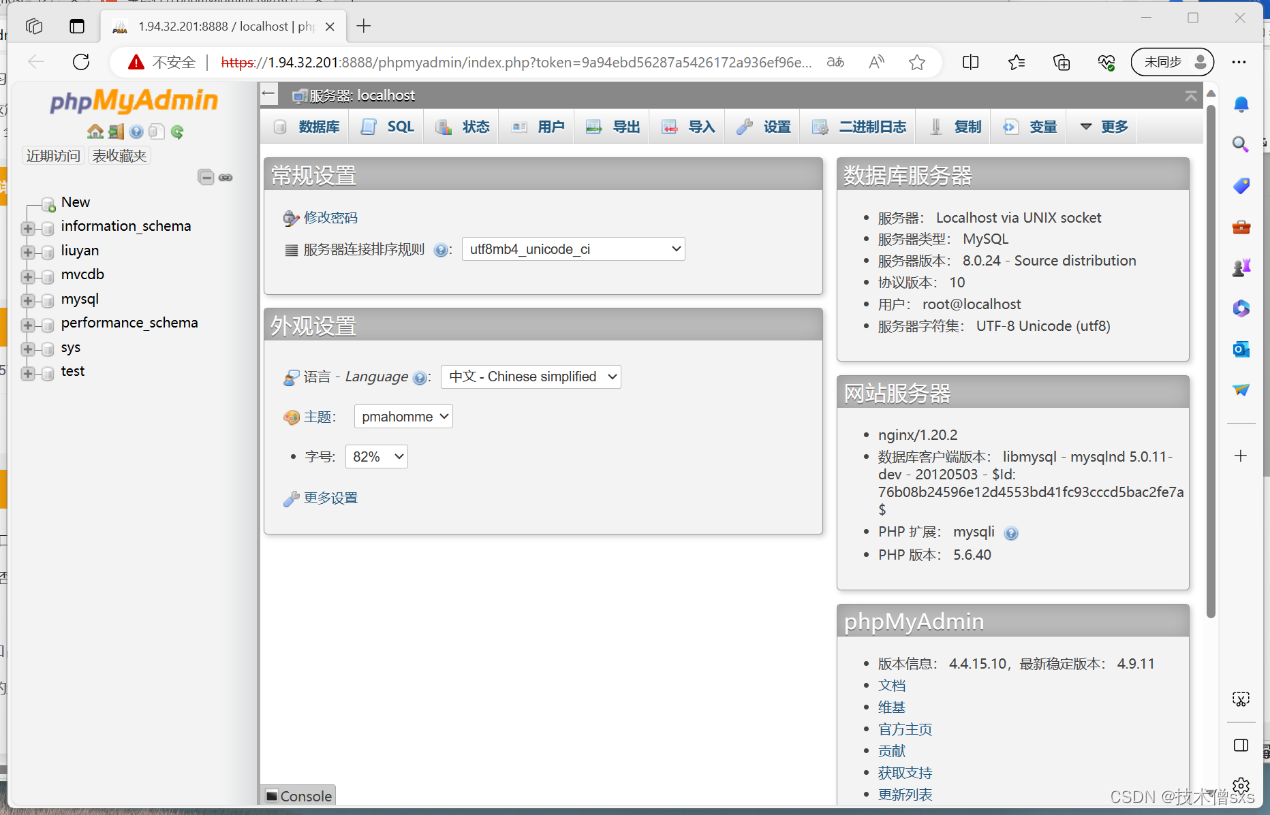This screenshot has width=1270, height=815.
Task: Open the browser favorites list icon
Action: click(x=1016, y=62)
